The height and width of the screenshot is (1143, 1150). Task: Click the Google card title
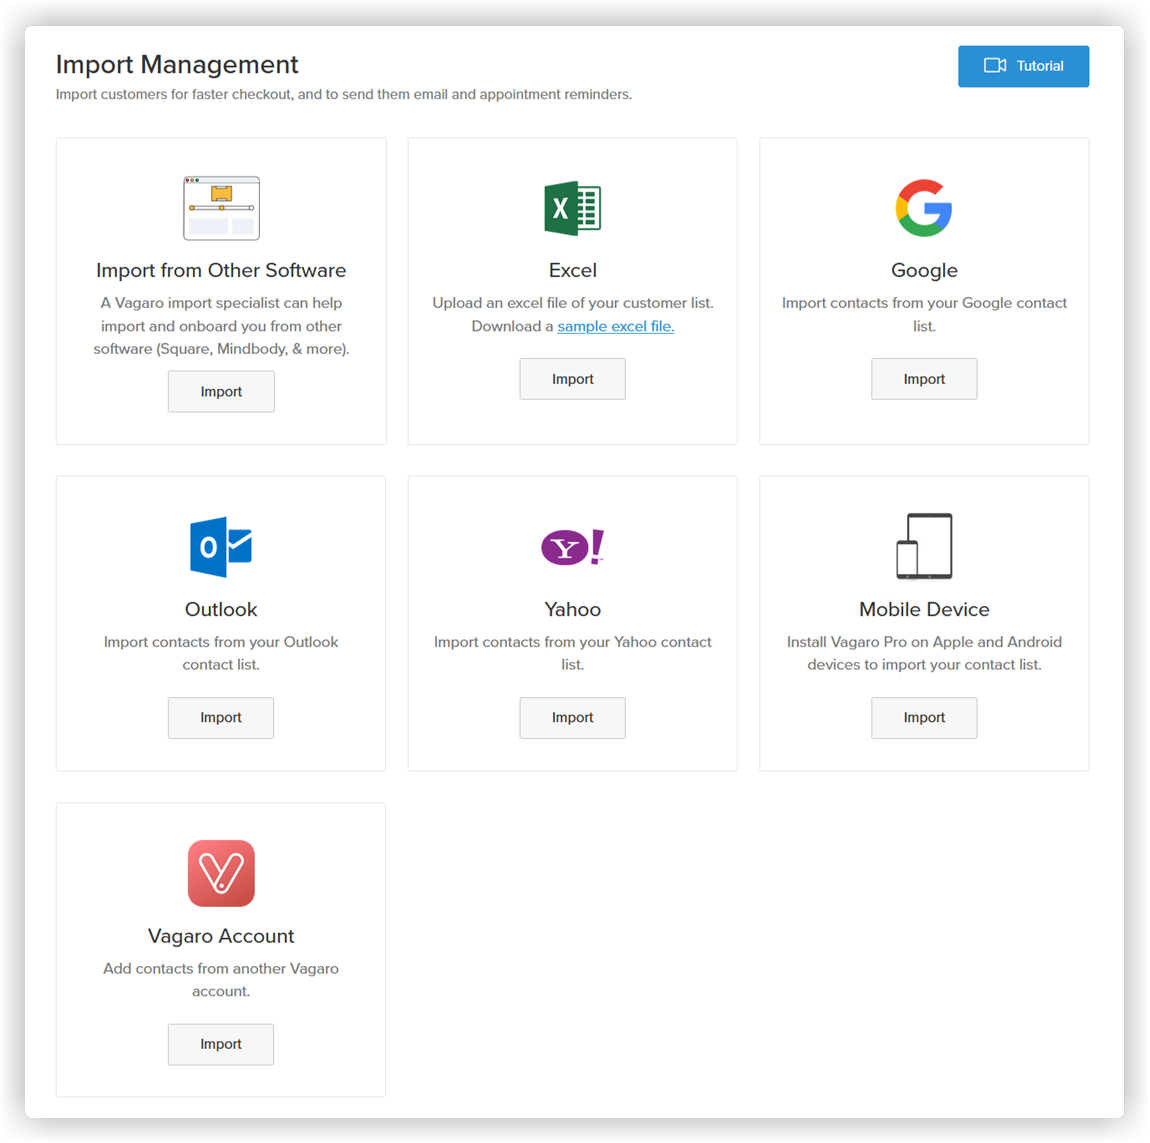pyautogui.click(x=924, y=271)
